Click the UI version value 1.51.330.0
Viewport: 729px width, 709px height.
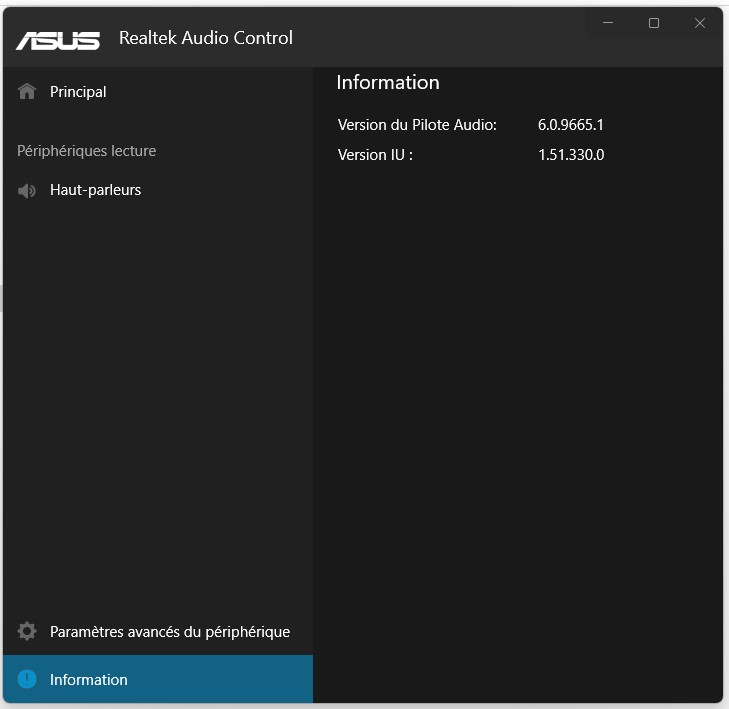pos(571,155)
